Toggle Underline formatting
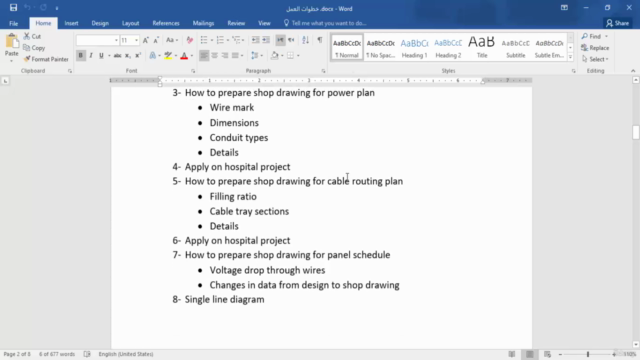Image resolution: width=640 pixels, height=360 pixels. pos(101,56)
